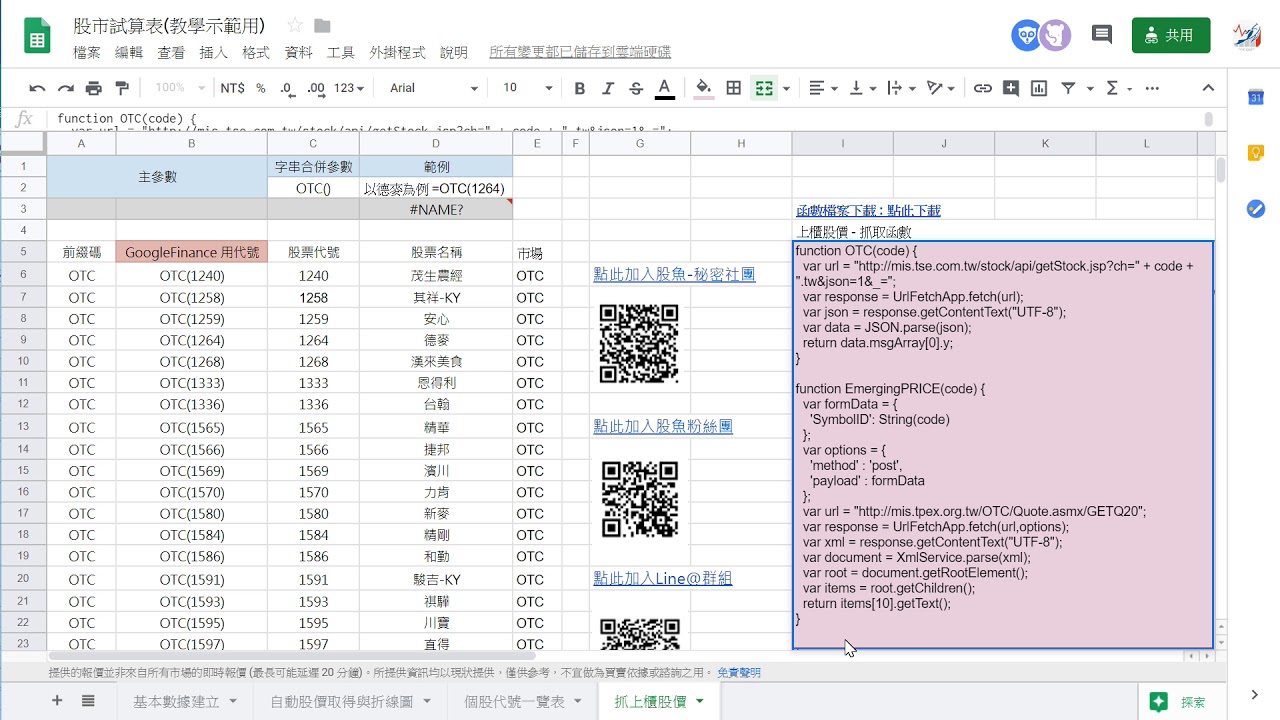Click the redo arrow icon
1280x720 pixels.
click(x=66, y=88)
